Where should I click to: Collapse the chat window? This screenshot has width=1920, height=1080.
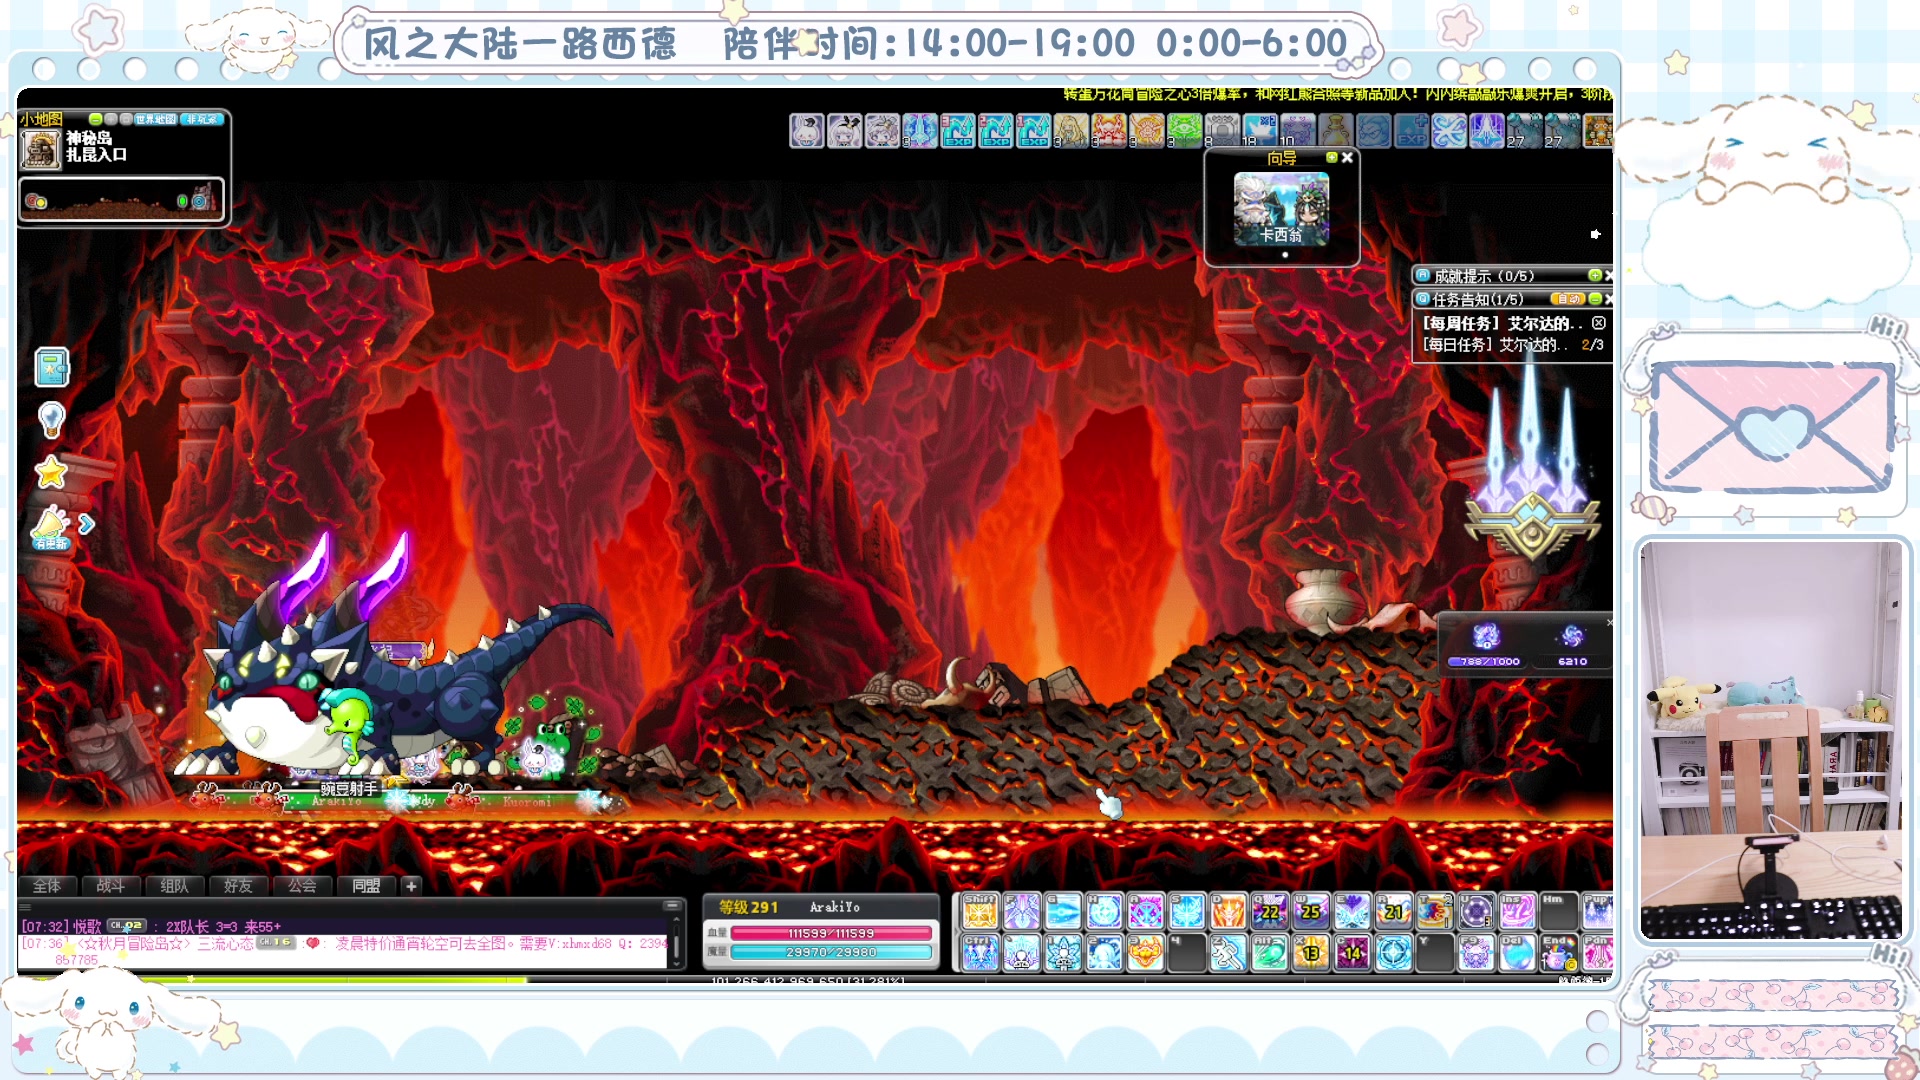673,905
